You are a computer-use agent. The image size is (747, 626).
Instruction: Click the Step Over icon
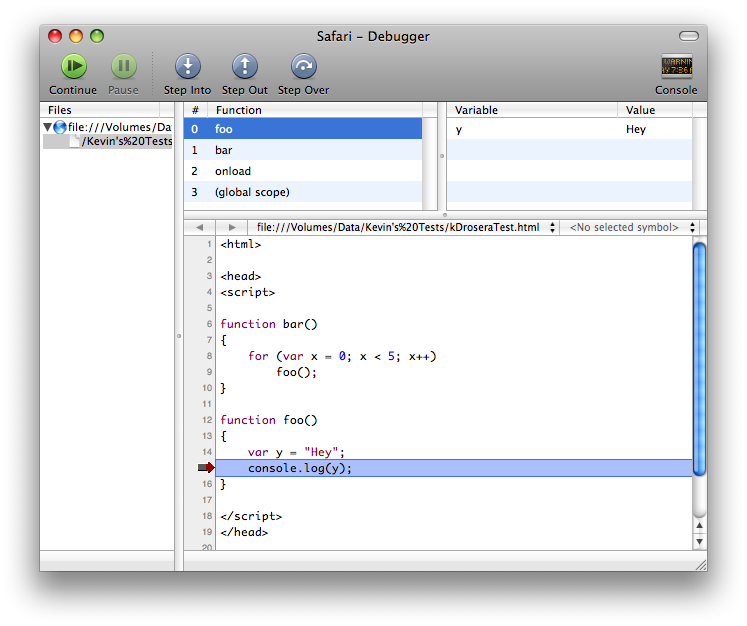click(x=303, y=66)
